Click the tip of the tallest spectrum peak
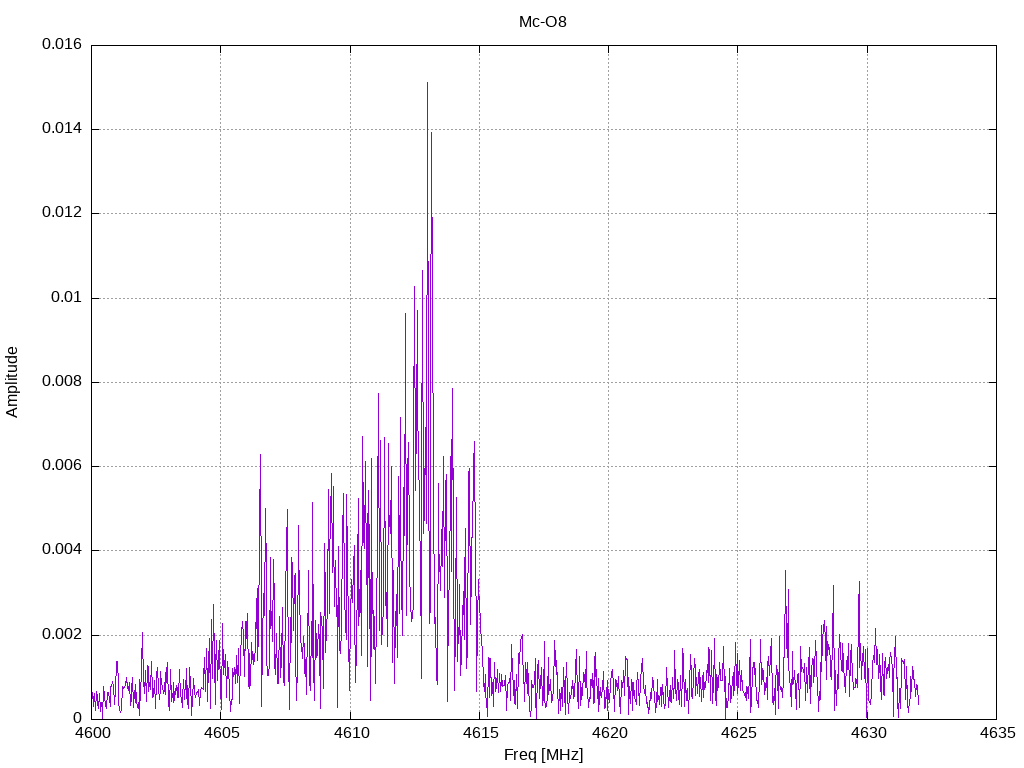This screenshot has width=1024, height=768. point(427,83)
